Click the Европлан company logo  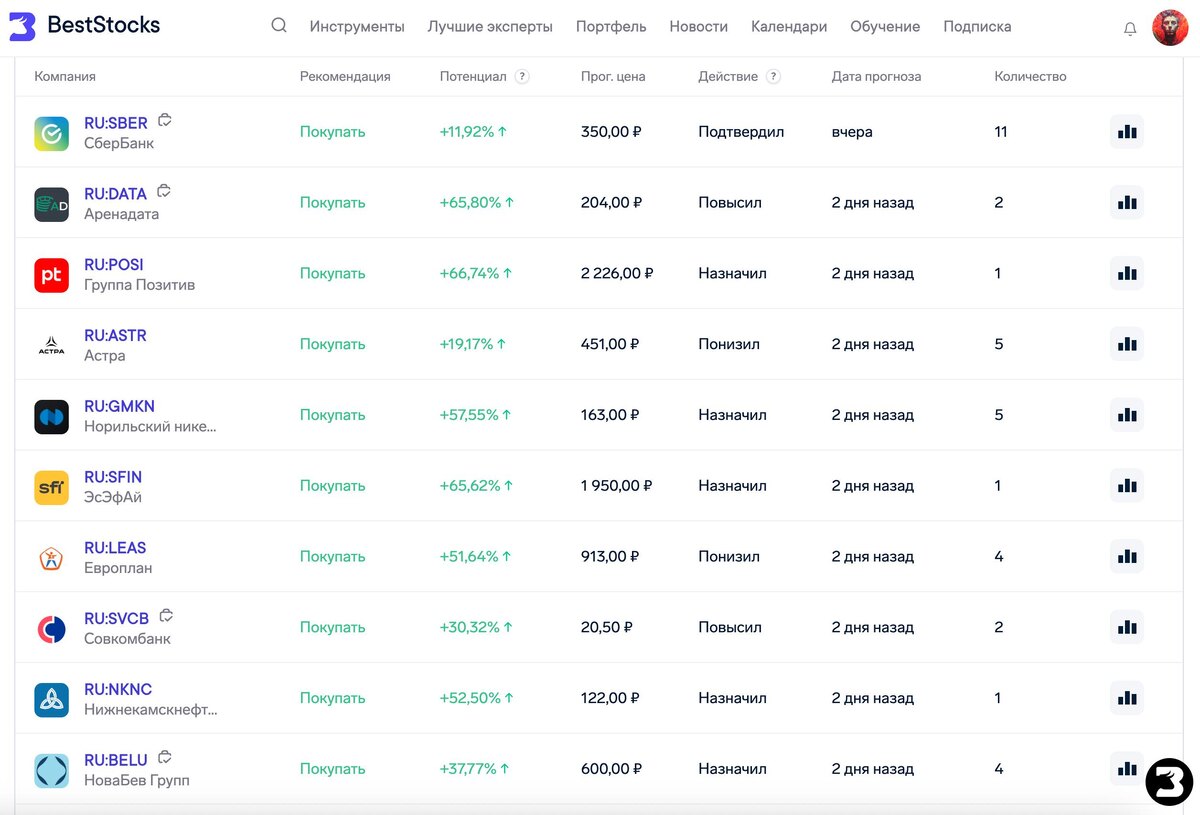pyautogui.click(x=51, y=558)
